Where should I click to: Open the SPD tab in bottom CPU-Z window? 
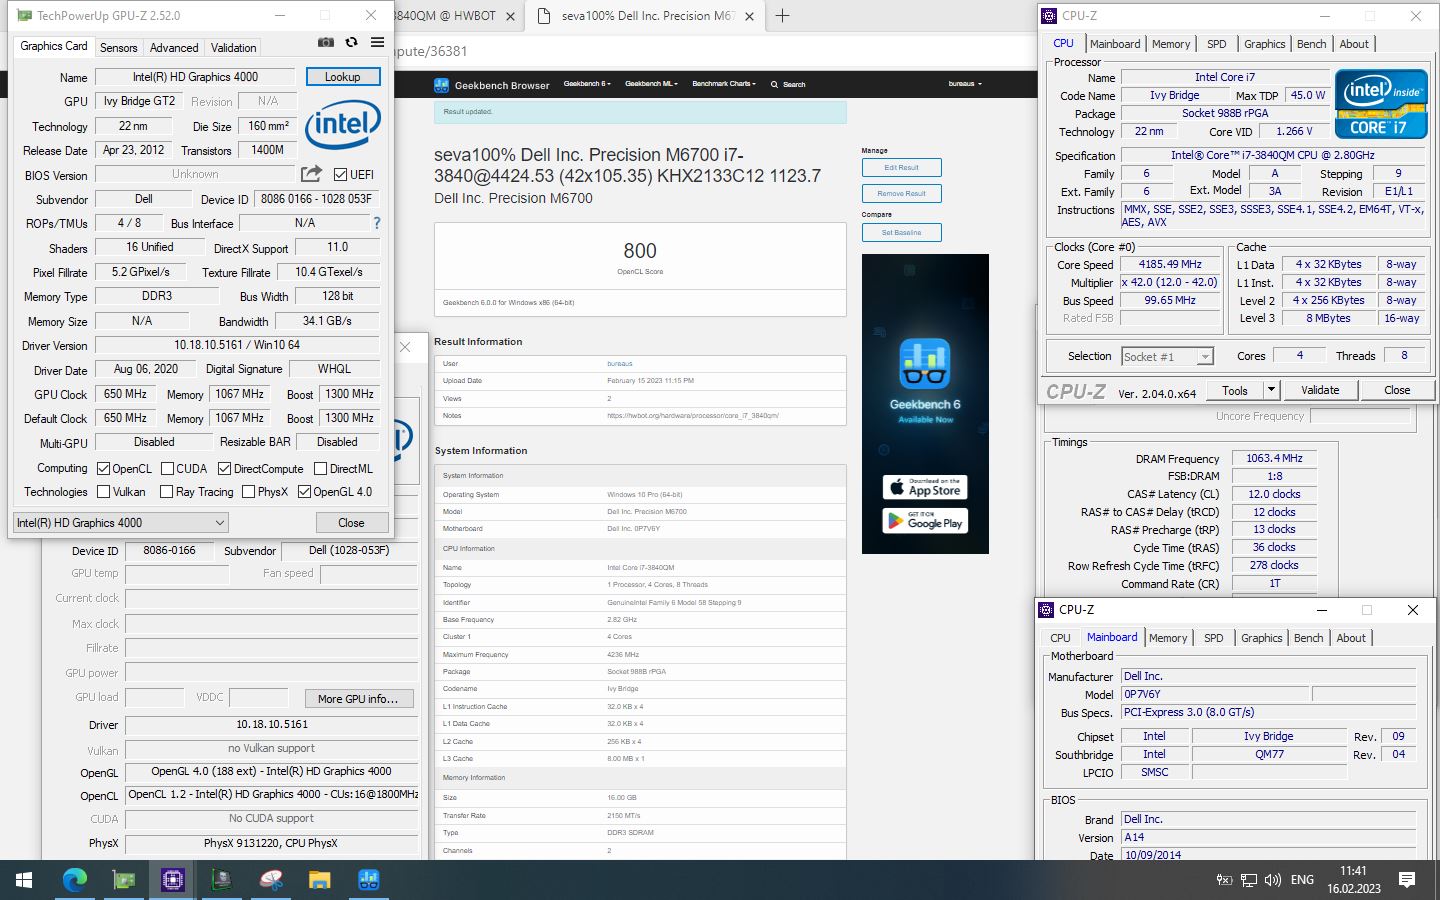1213,638
